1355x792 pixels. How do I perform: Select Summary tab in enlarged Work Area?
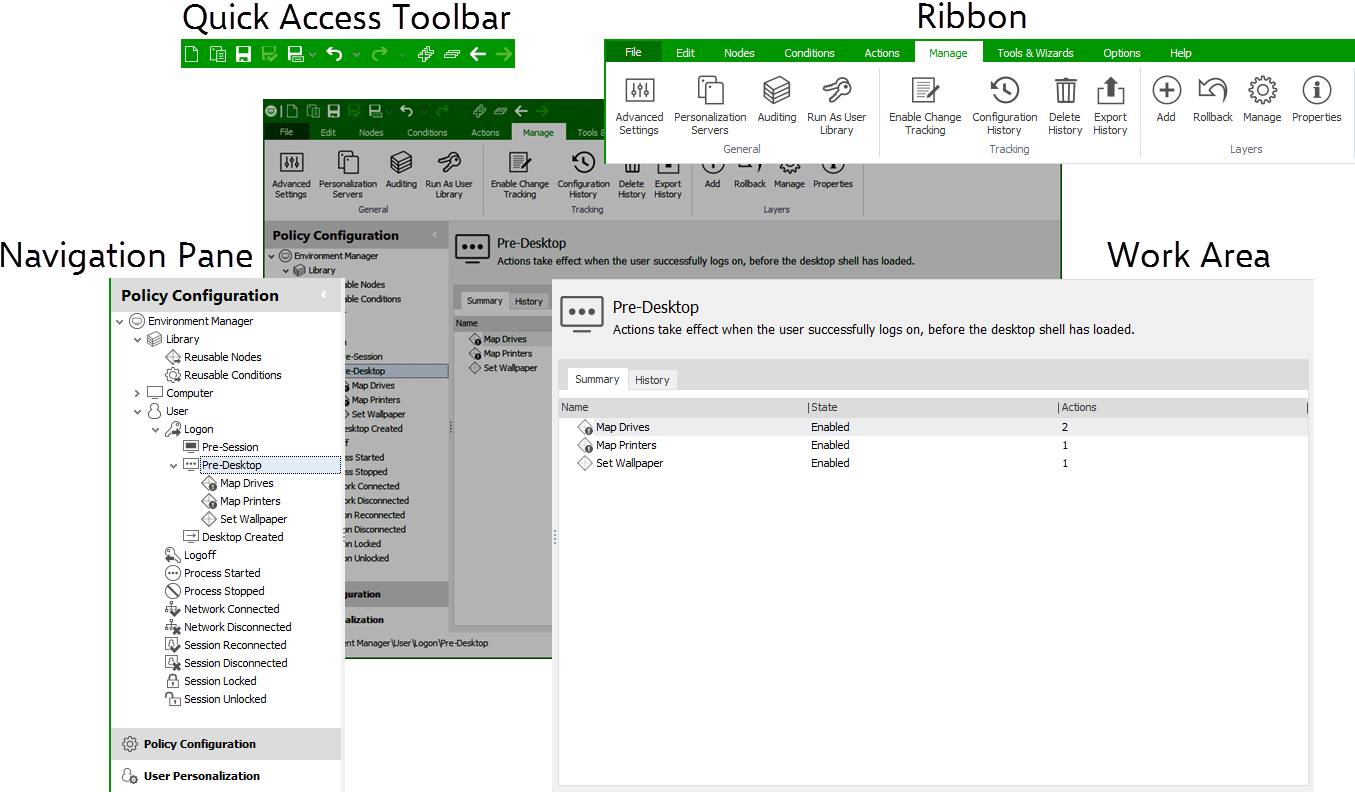(597, 379)
